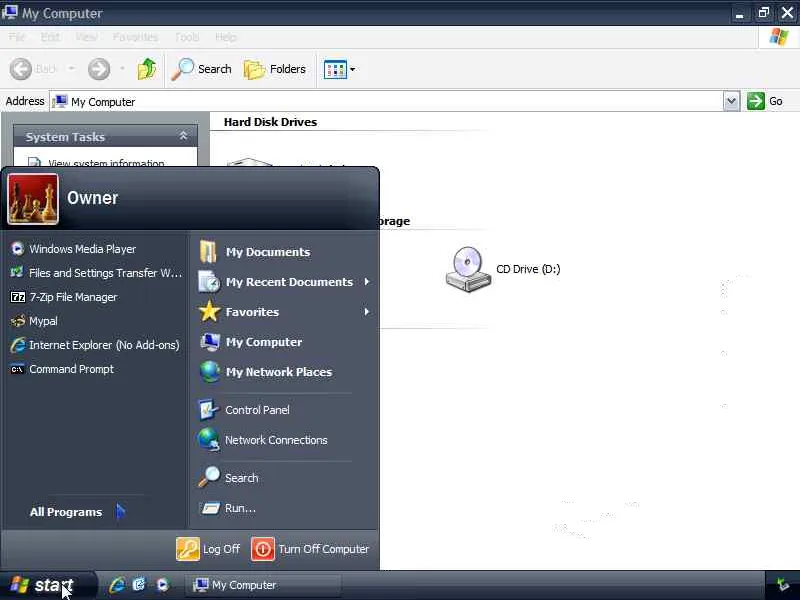Select My Computer taskbar button
Image resolution: width=800 pixels, height=600 pixels.
click(x=263, y=585)
